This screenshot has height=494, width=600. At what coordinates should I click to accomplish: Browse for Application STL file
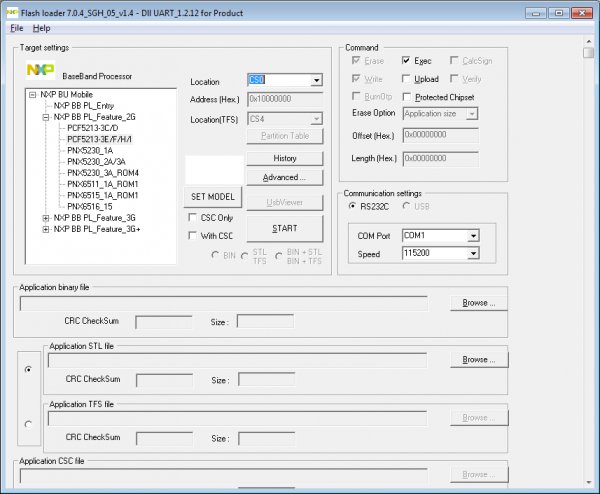point(479,360)
